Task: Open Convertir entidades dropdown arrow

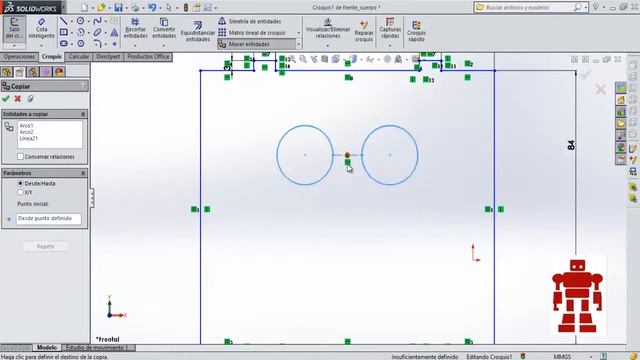Action: (x=164, y=45)
